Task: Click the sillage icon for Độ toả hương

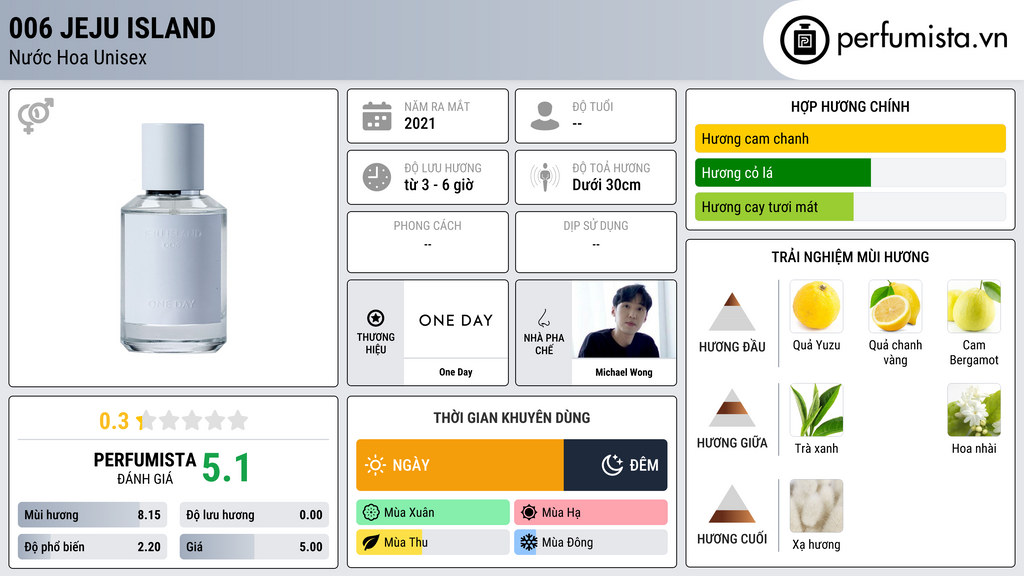Action: coord(545,177)
